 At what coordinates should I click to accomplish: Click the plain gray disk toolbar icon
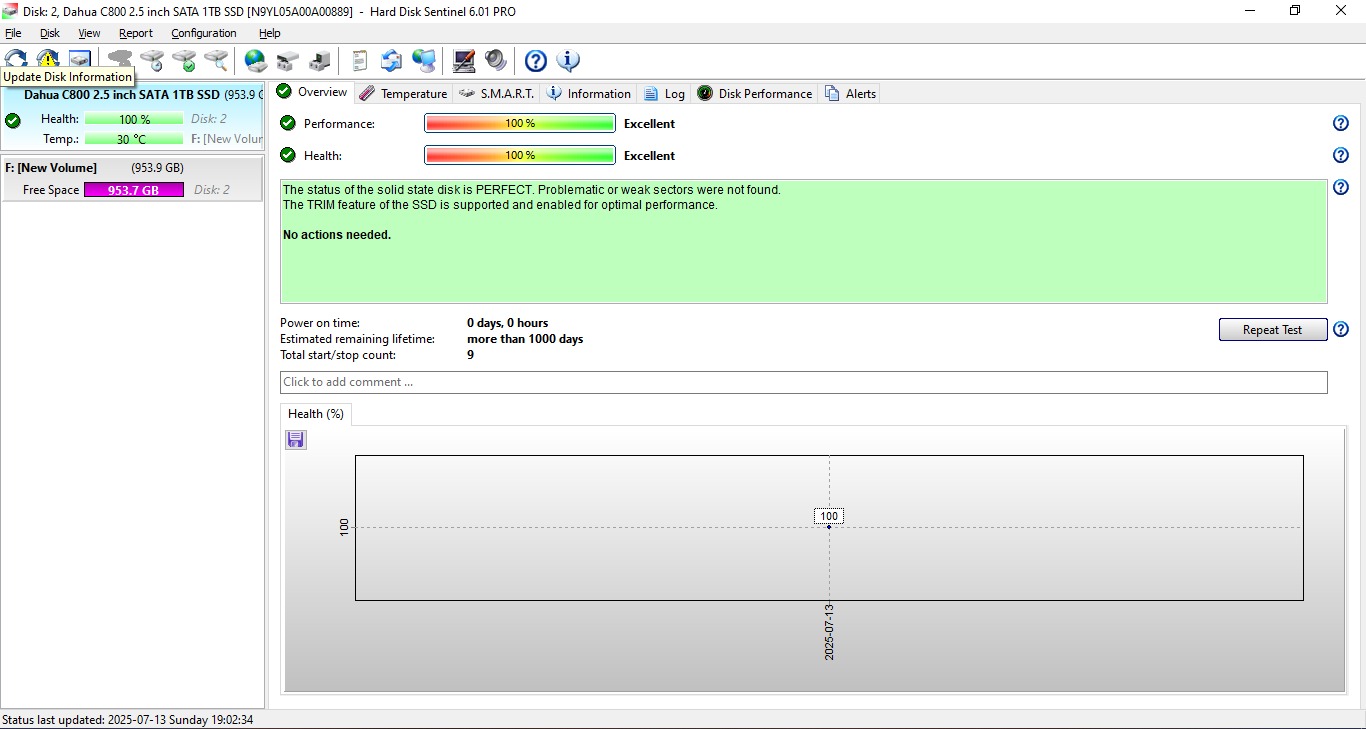(x=120, y=60)
